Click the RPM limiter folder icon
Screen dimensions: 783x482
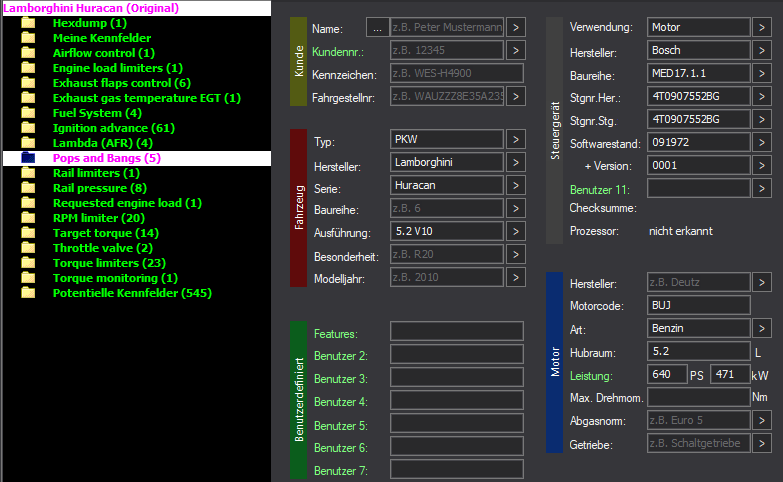(28, 218)
